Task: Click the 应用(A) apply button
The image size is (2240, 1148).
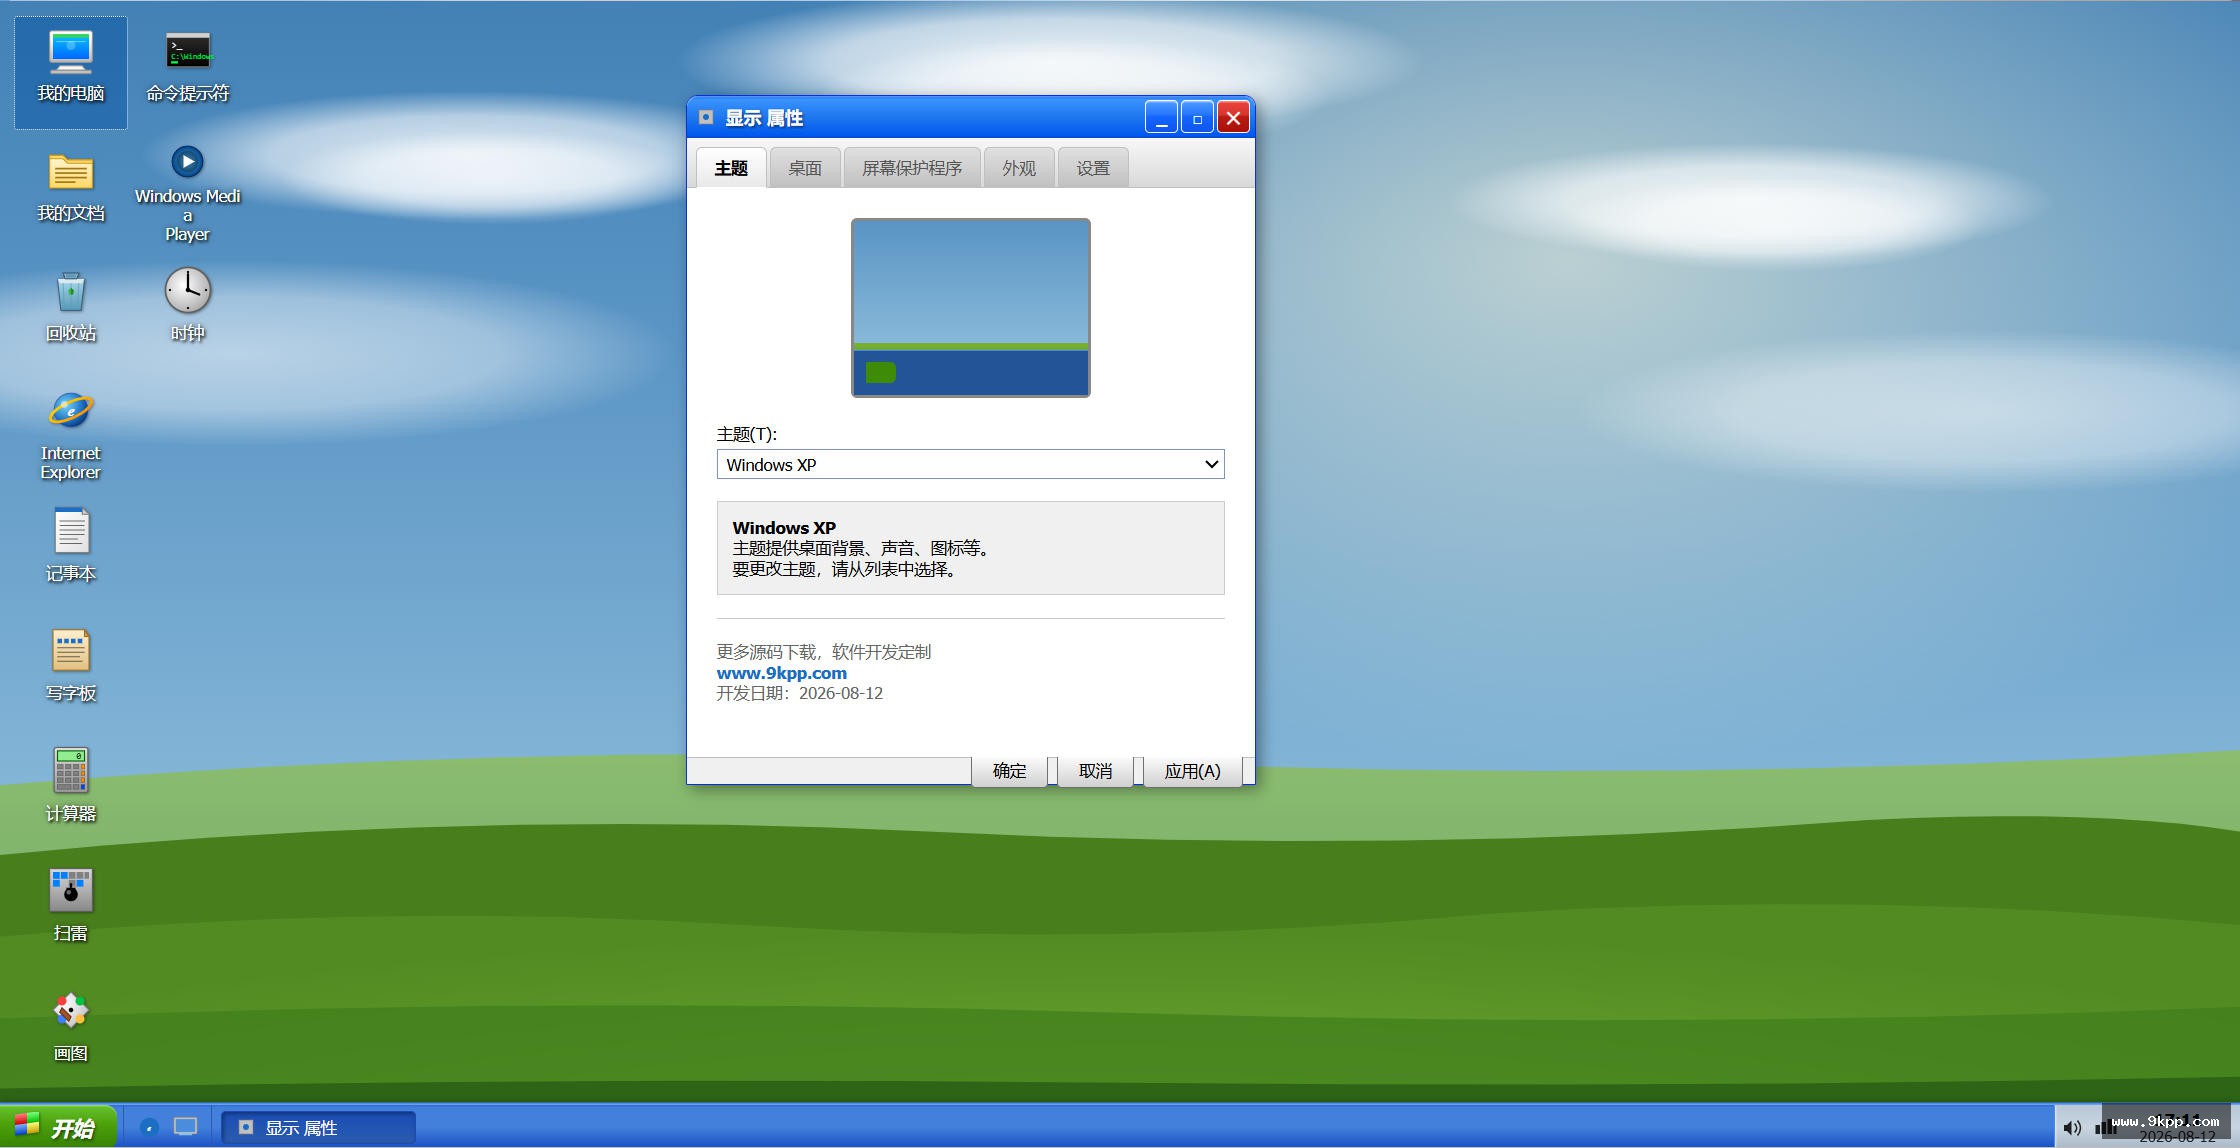Action: click(x=1192, y=771)
